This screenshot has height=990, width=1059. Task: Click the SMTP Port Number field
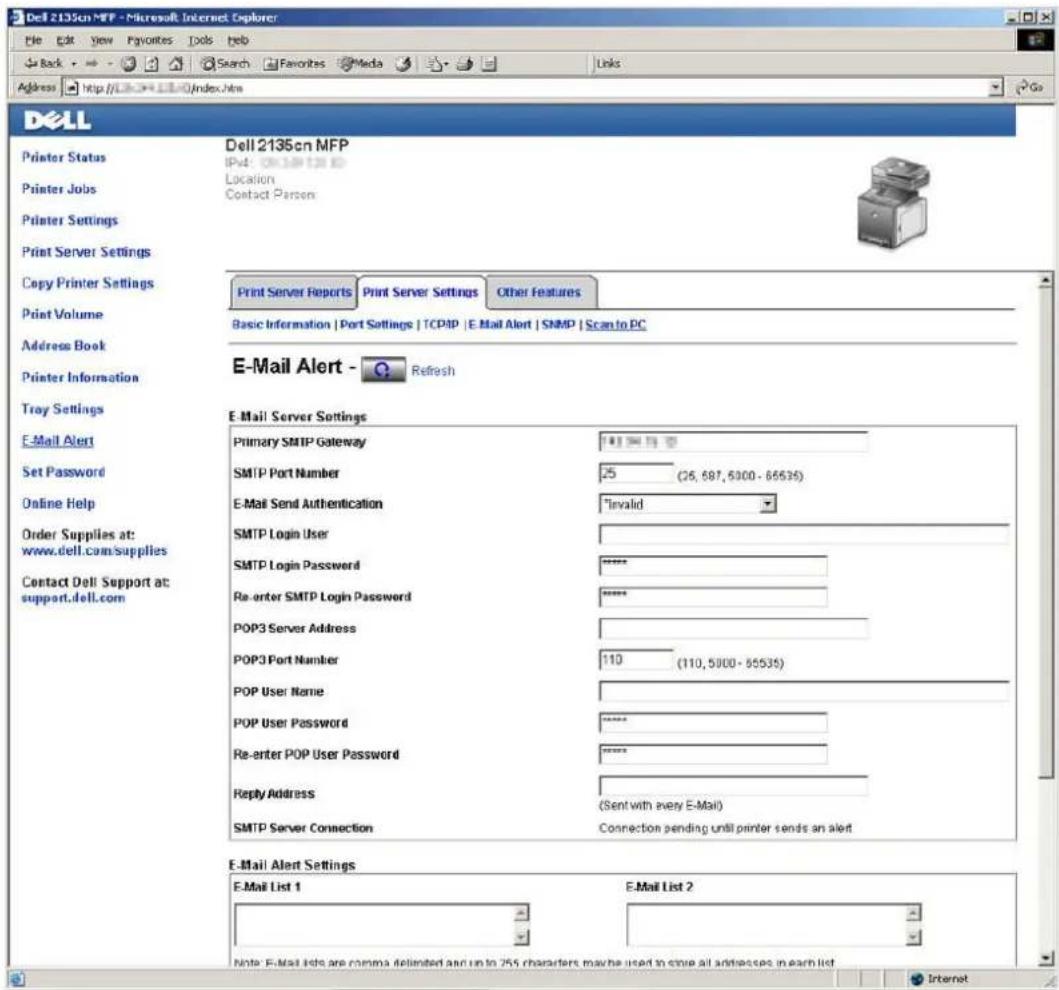click(x=636, y=473)
